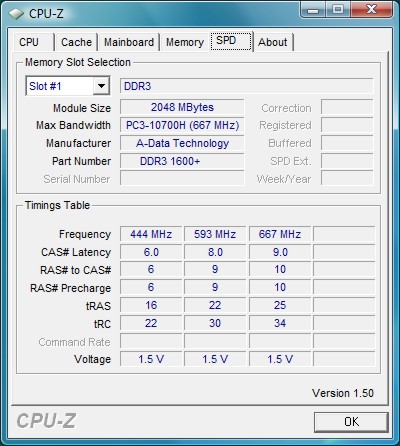Open the About tab
This screenshot has height=446, width=400.
coord(273,42)
